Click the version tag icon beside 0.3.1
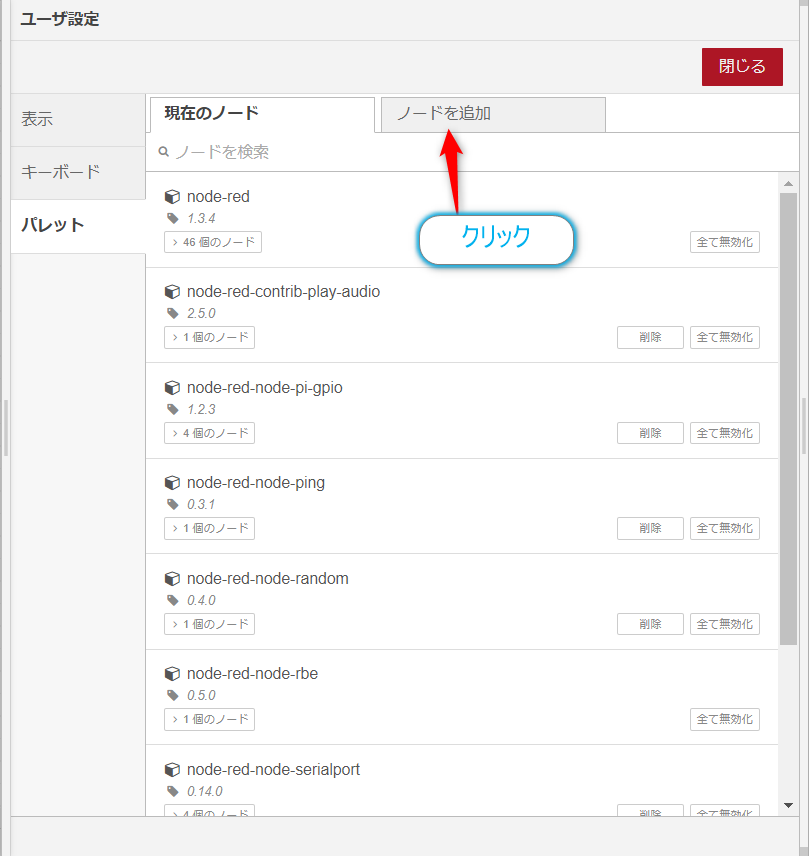Image resolution: width=809 pixels, height=856 pixels. pyautogui.click(x=173, y=504)
